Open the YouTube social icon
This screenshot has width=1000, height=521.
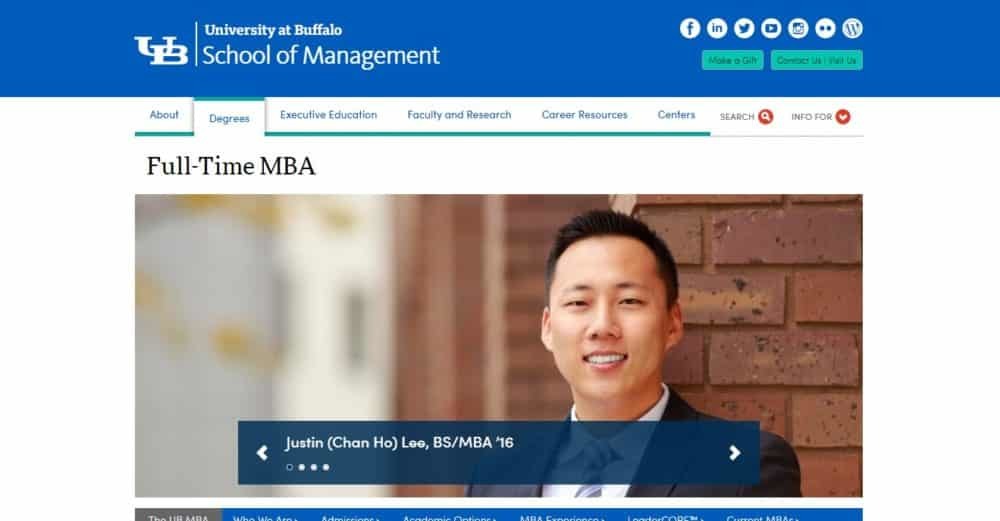tap(771, 28)
